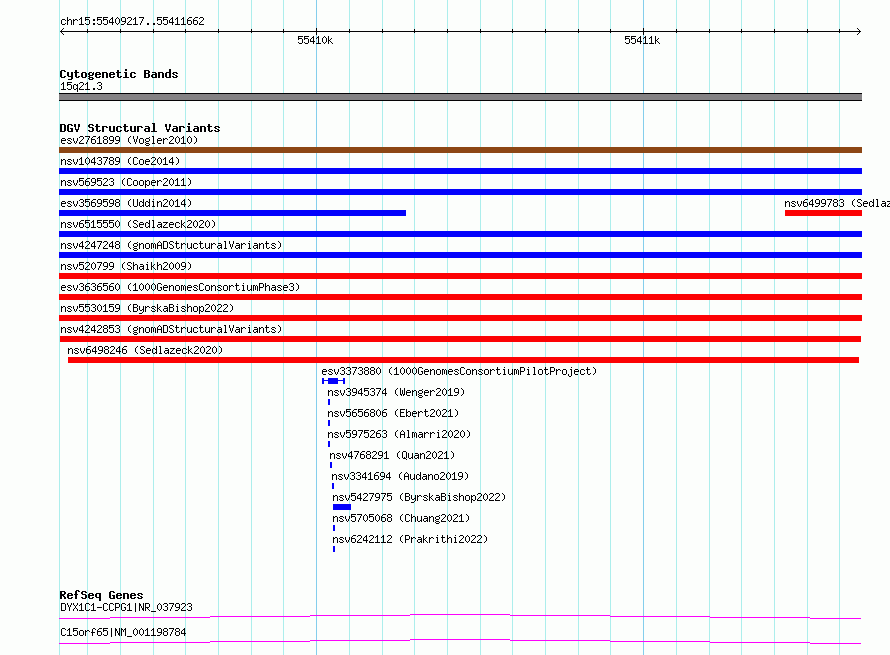Select the nsv5975263 (Almarri2020) label
Screen dimensions: 890x655
[399, 434]
